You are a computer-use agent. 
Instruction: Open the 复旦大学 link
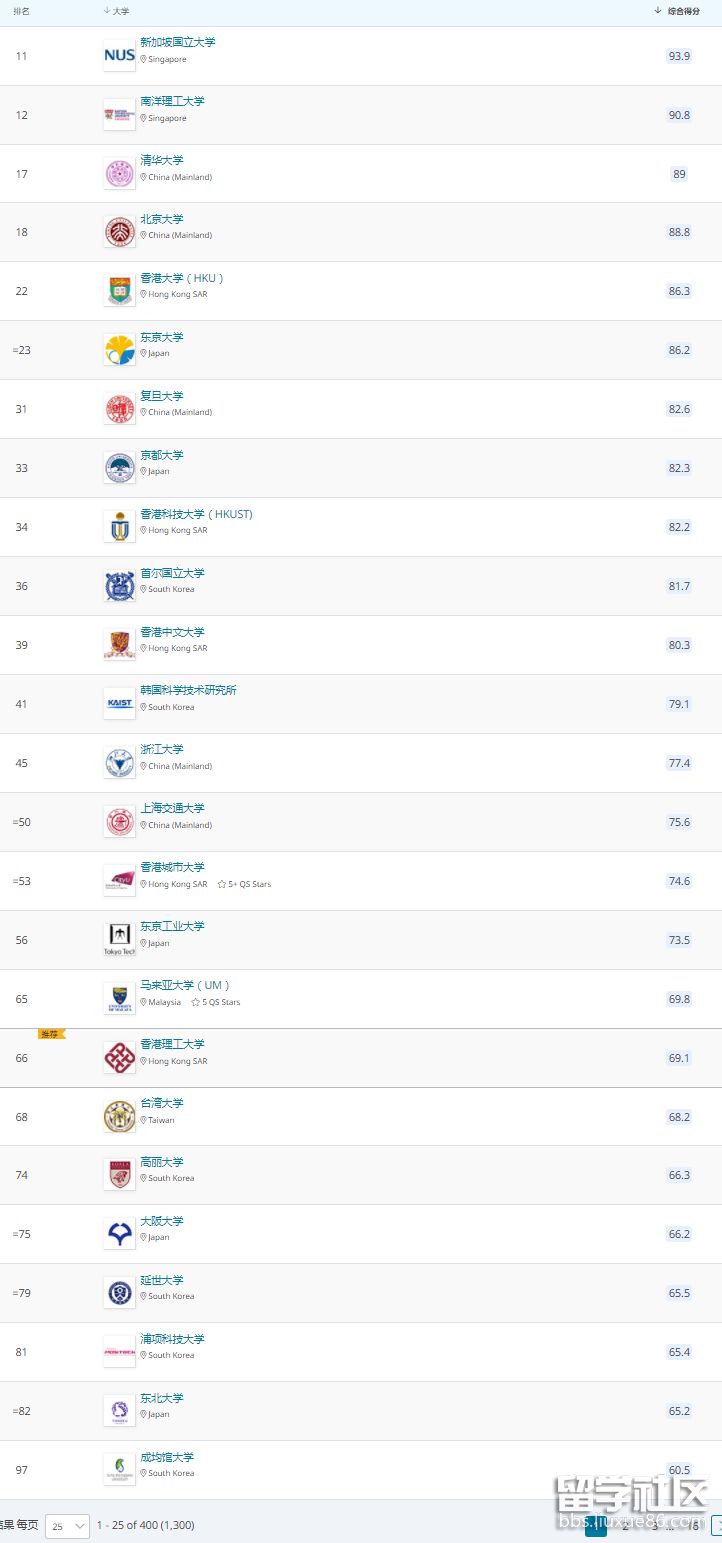161,396
